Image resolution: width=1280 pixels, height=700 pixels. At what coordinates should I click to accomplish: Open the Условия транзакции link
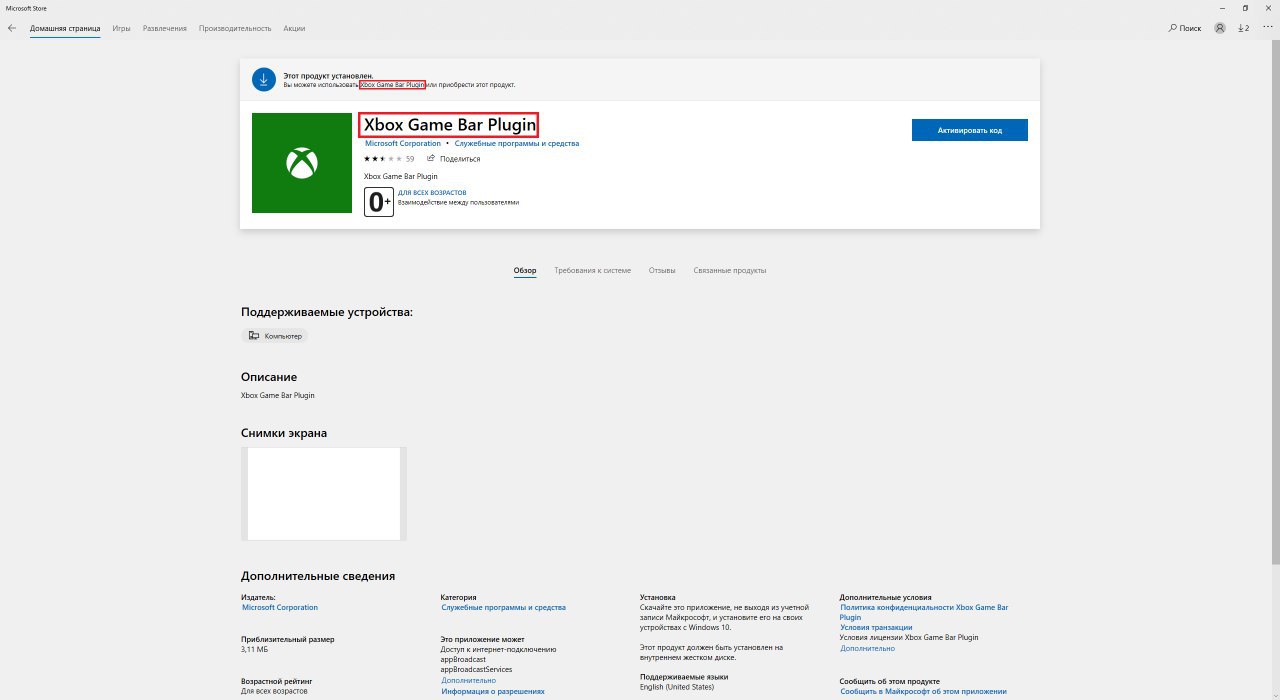point(876,627)
